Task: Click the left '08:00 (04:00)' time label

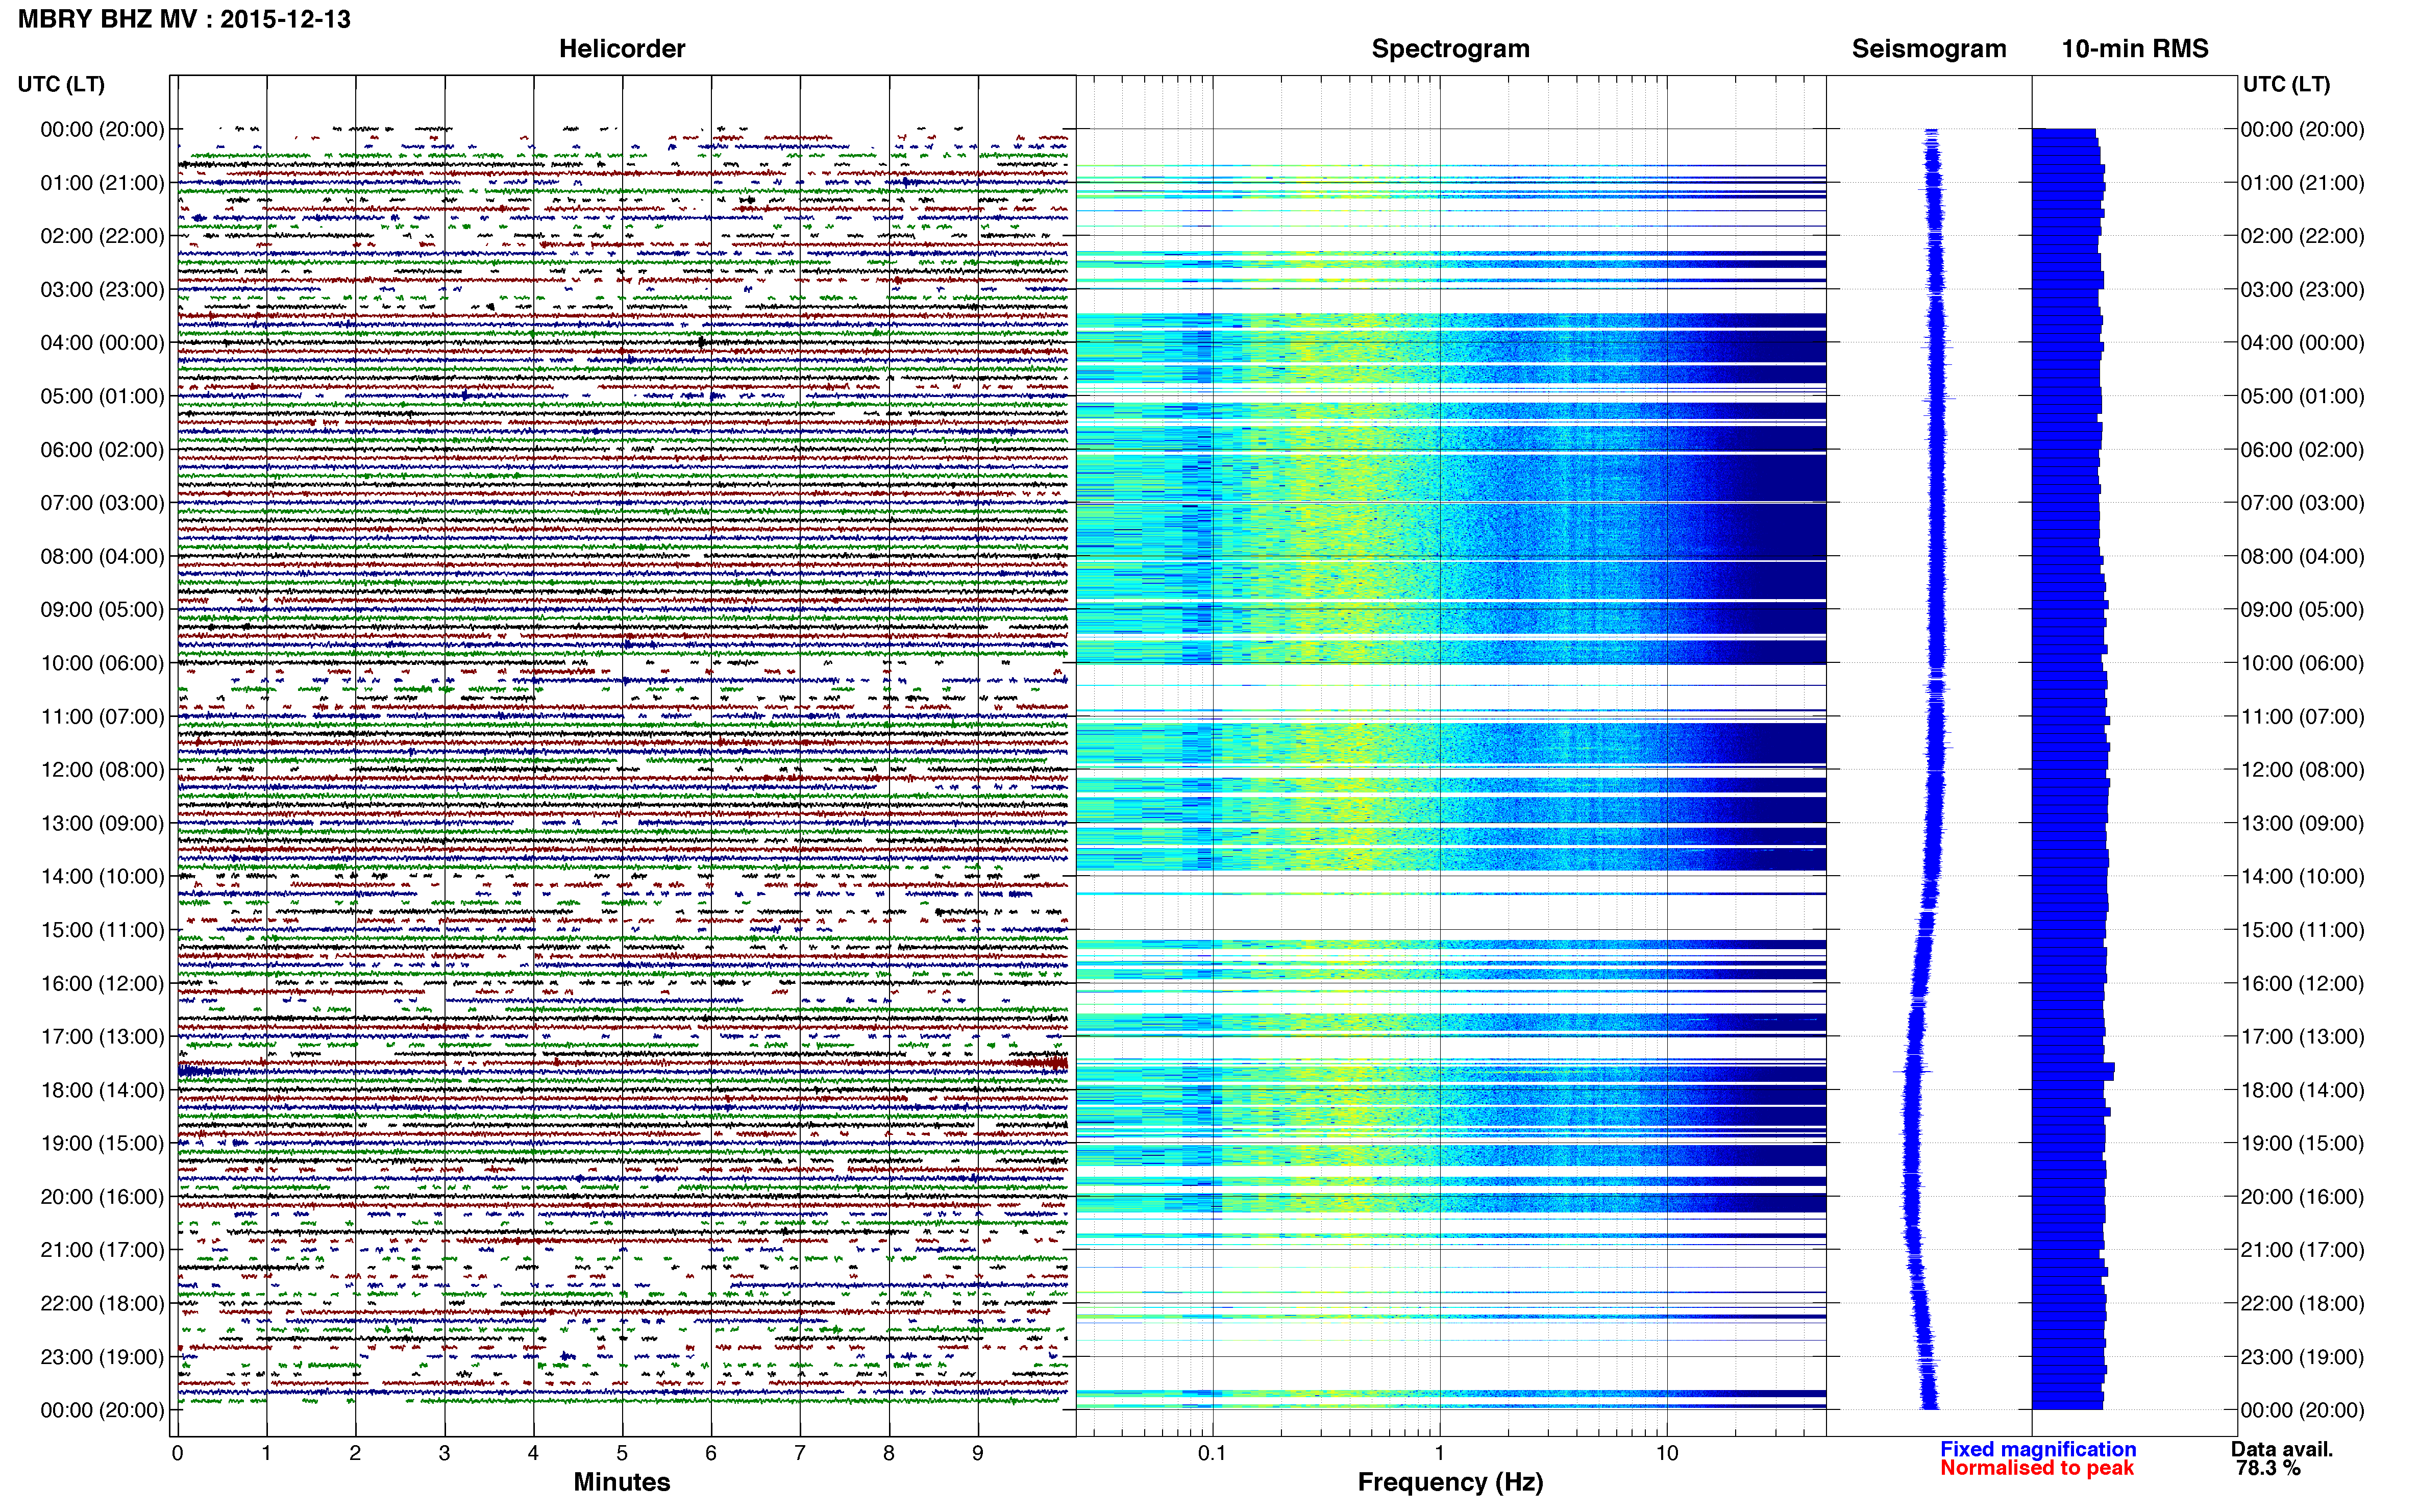Action: coord(102,556)
